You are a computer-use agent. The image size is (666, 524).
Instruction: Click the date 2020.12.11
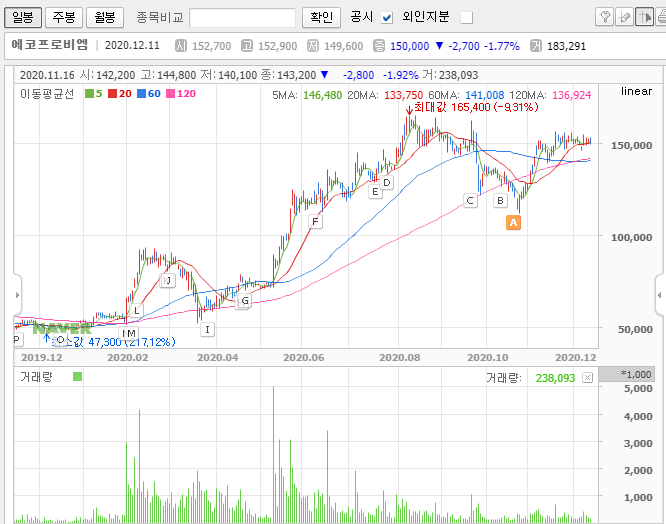coord(132,45)
